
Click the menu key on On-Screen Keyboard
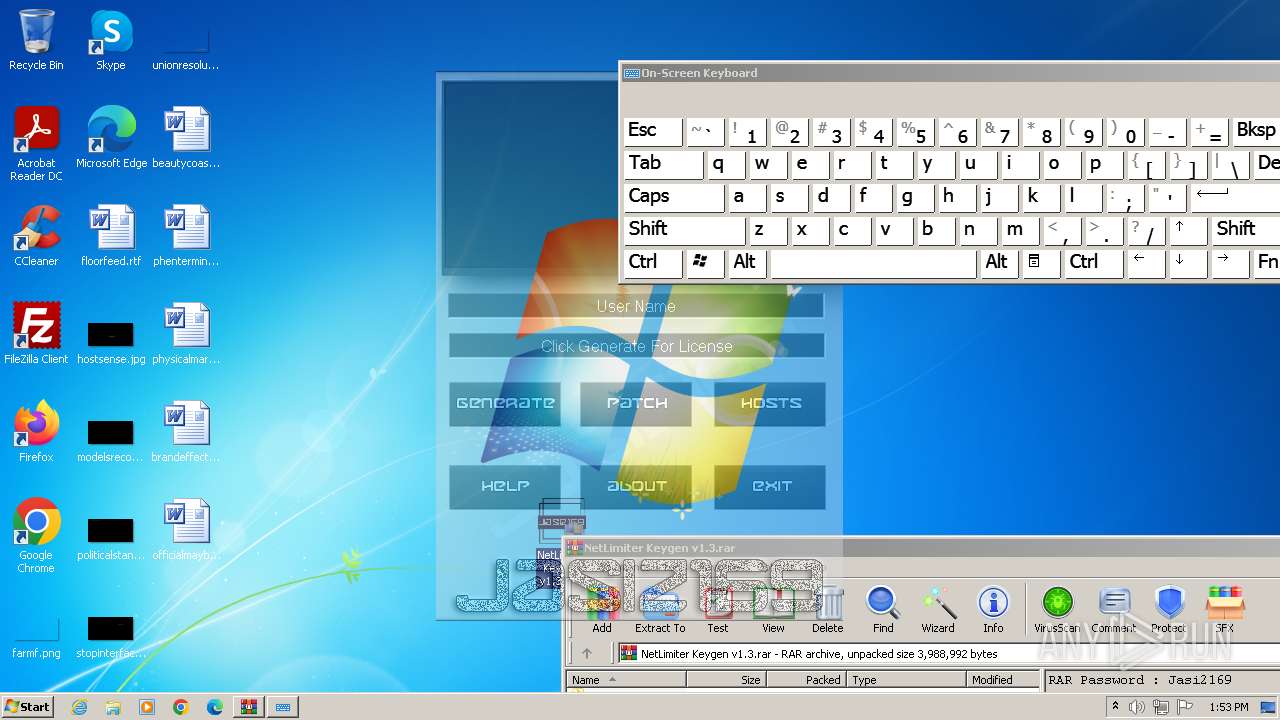point(1041,263)
